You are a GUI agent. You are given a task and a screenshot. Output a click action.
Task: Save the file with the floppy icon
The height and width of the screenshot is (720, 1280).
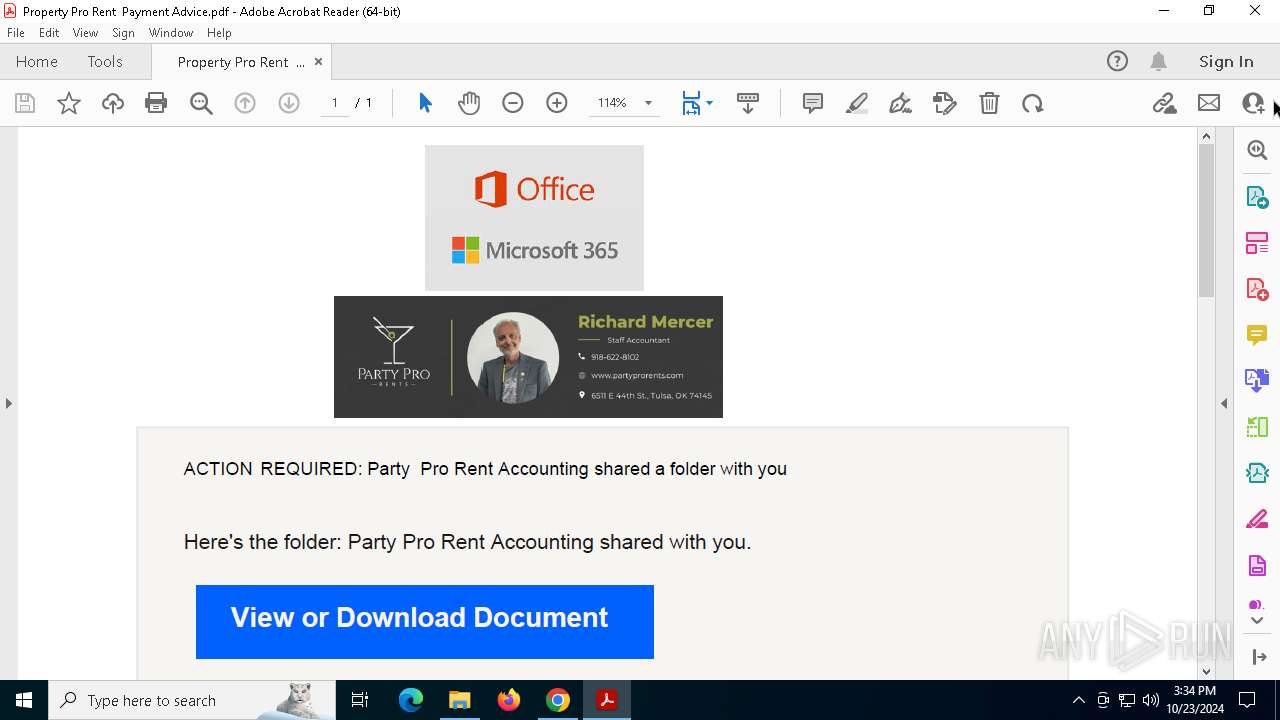(25, 103)
